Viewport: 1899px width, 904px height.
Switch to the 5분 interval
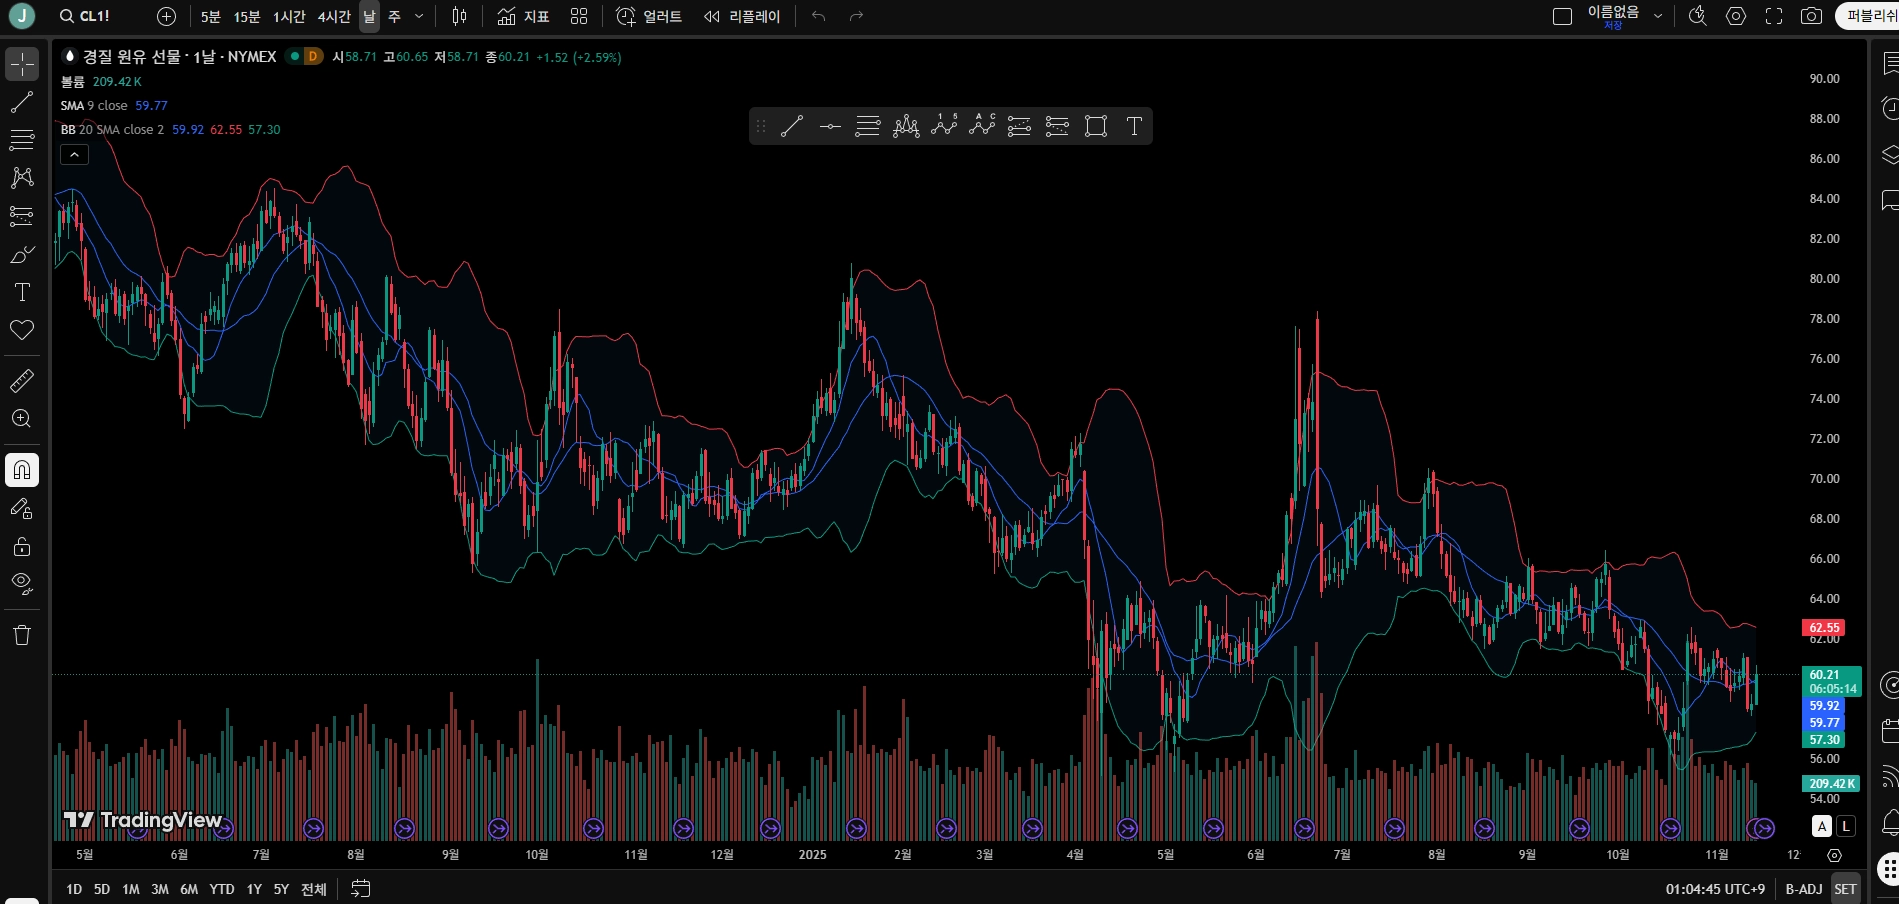[x=210, y=16]
